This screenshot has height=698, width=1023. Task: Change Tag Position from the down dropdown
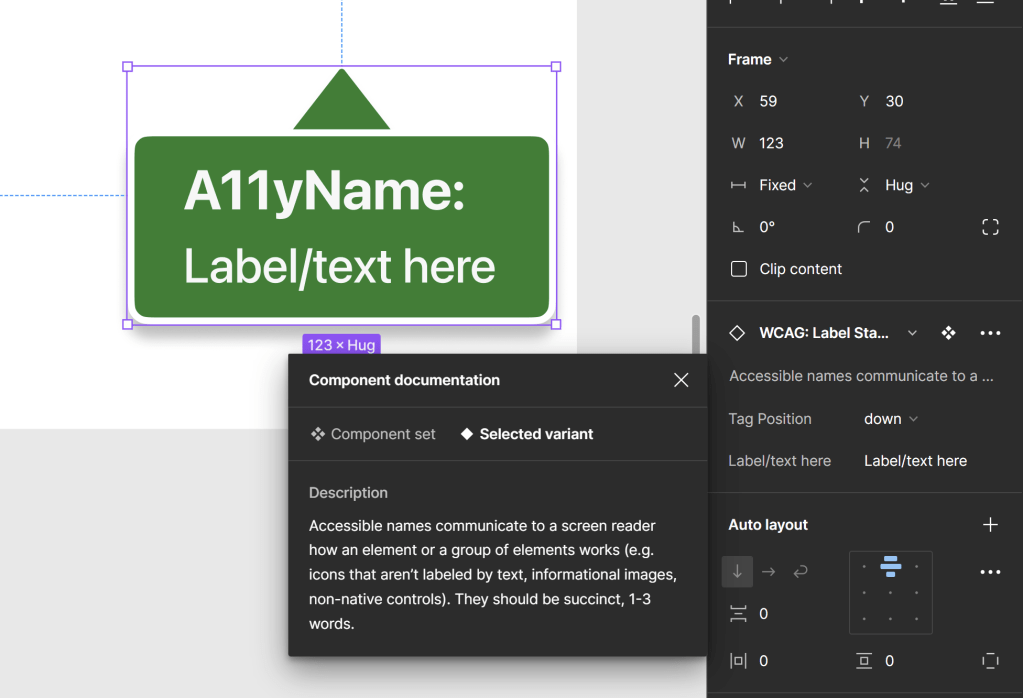[x=890, y=419]
